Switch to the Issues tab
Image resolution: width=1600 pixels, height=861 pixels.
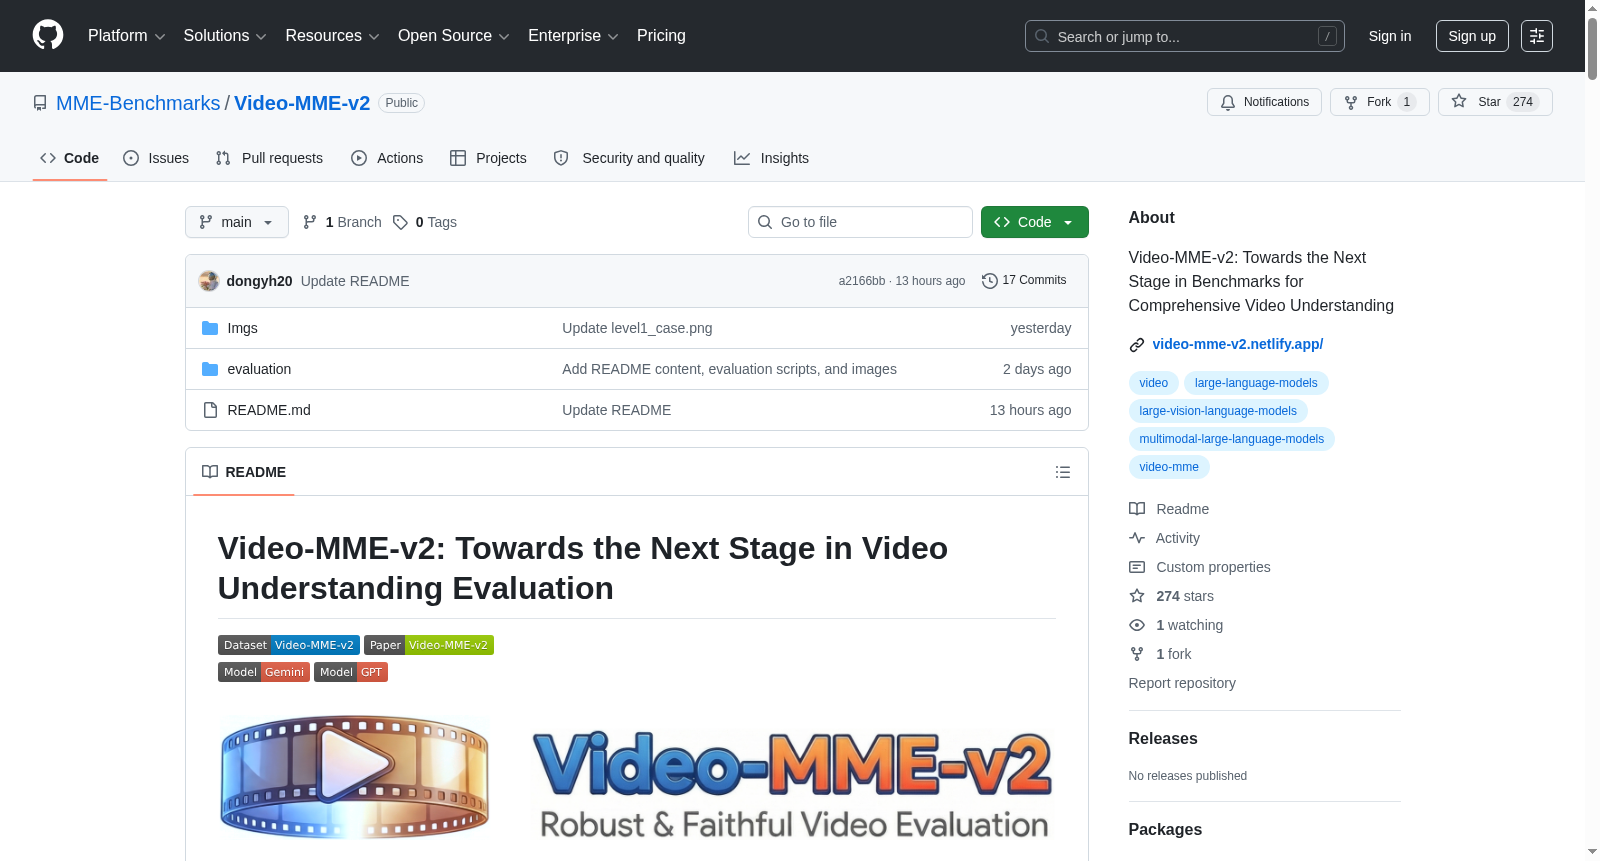(156, 158)
